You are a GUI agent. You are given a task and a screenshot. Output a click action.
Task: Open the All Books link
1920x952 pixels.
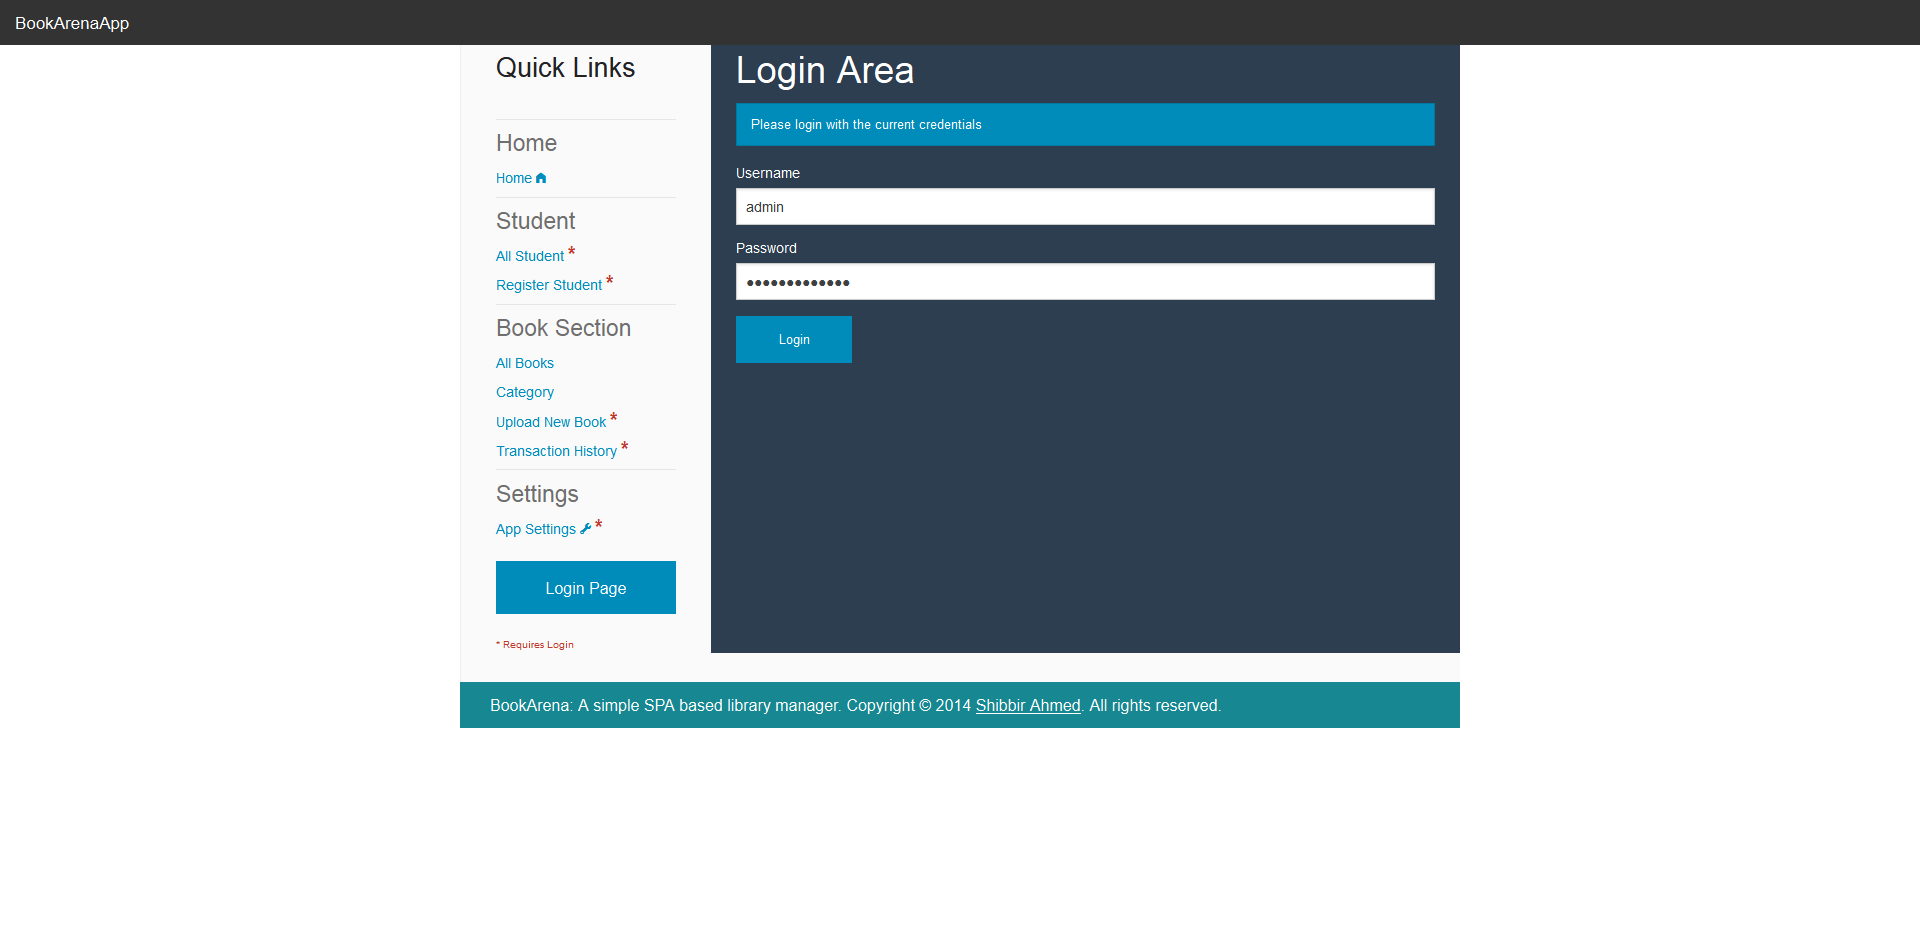coord(524,364)
